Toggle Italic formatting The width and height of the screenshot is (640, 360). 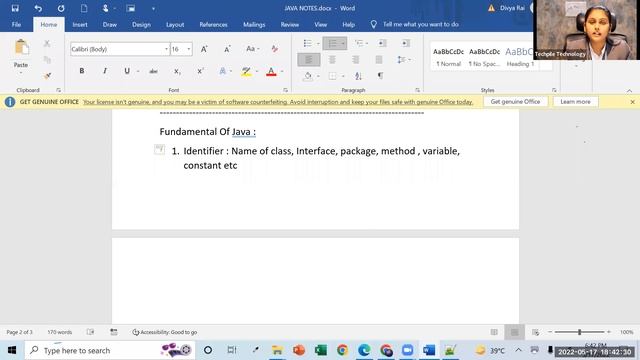[104, 71]
